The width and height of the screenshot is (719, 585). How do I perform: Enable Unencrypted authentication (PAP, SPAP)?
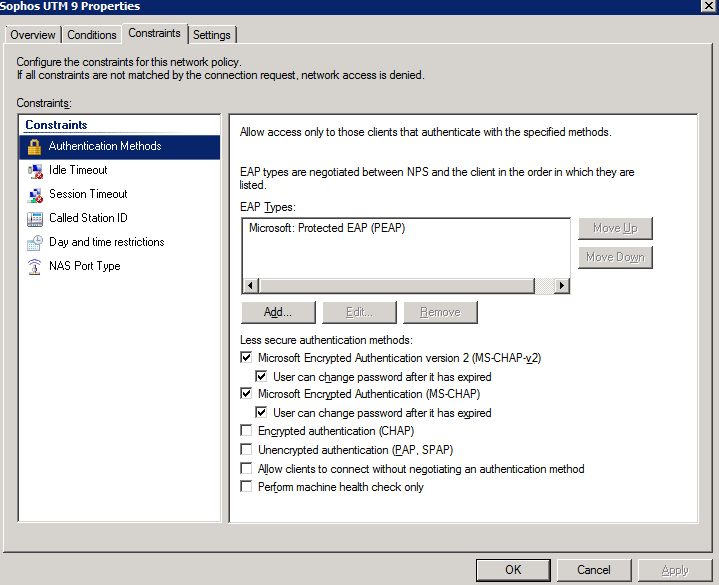click(246, 449)
